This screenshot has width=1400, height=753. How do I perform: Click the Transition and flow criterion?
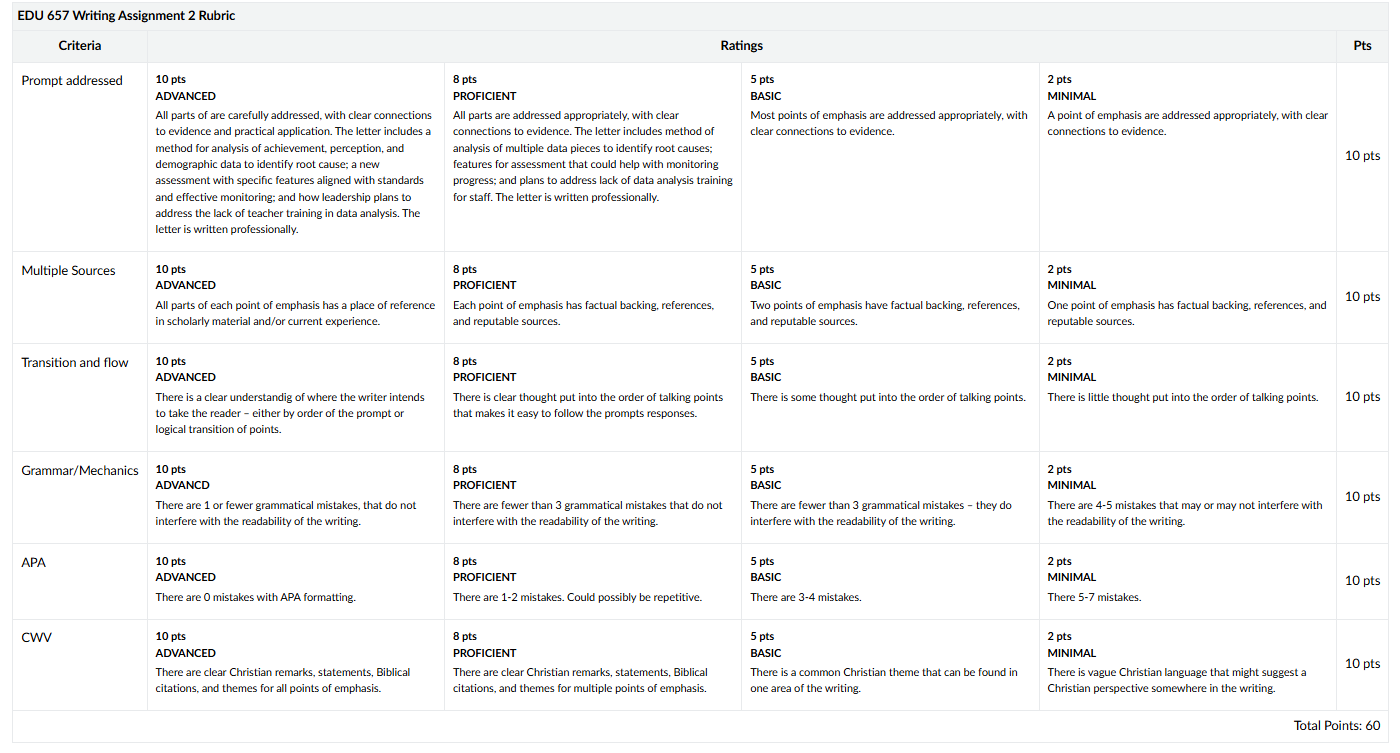[x=75, y=363]
